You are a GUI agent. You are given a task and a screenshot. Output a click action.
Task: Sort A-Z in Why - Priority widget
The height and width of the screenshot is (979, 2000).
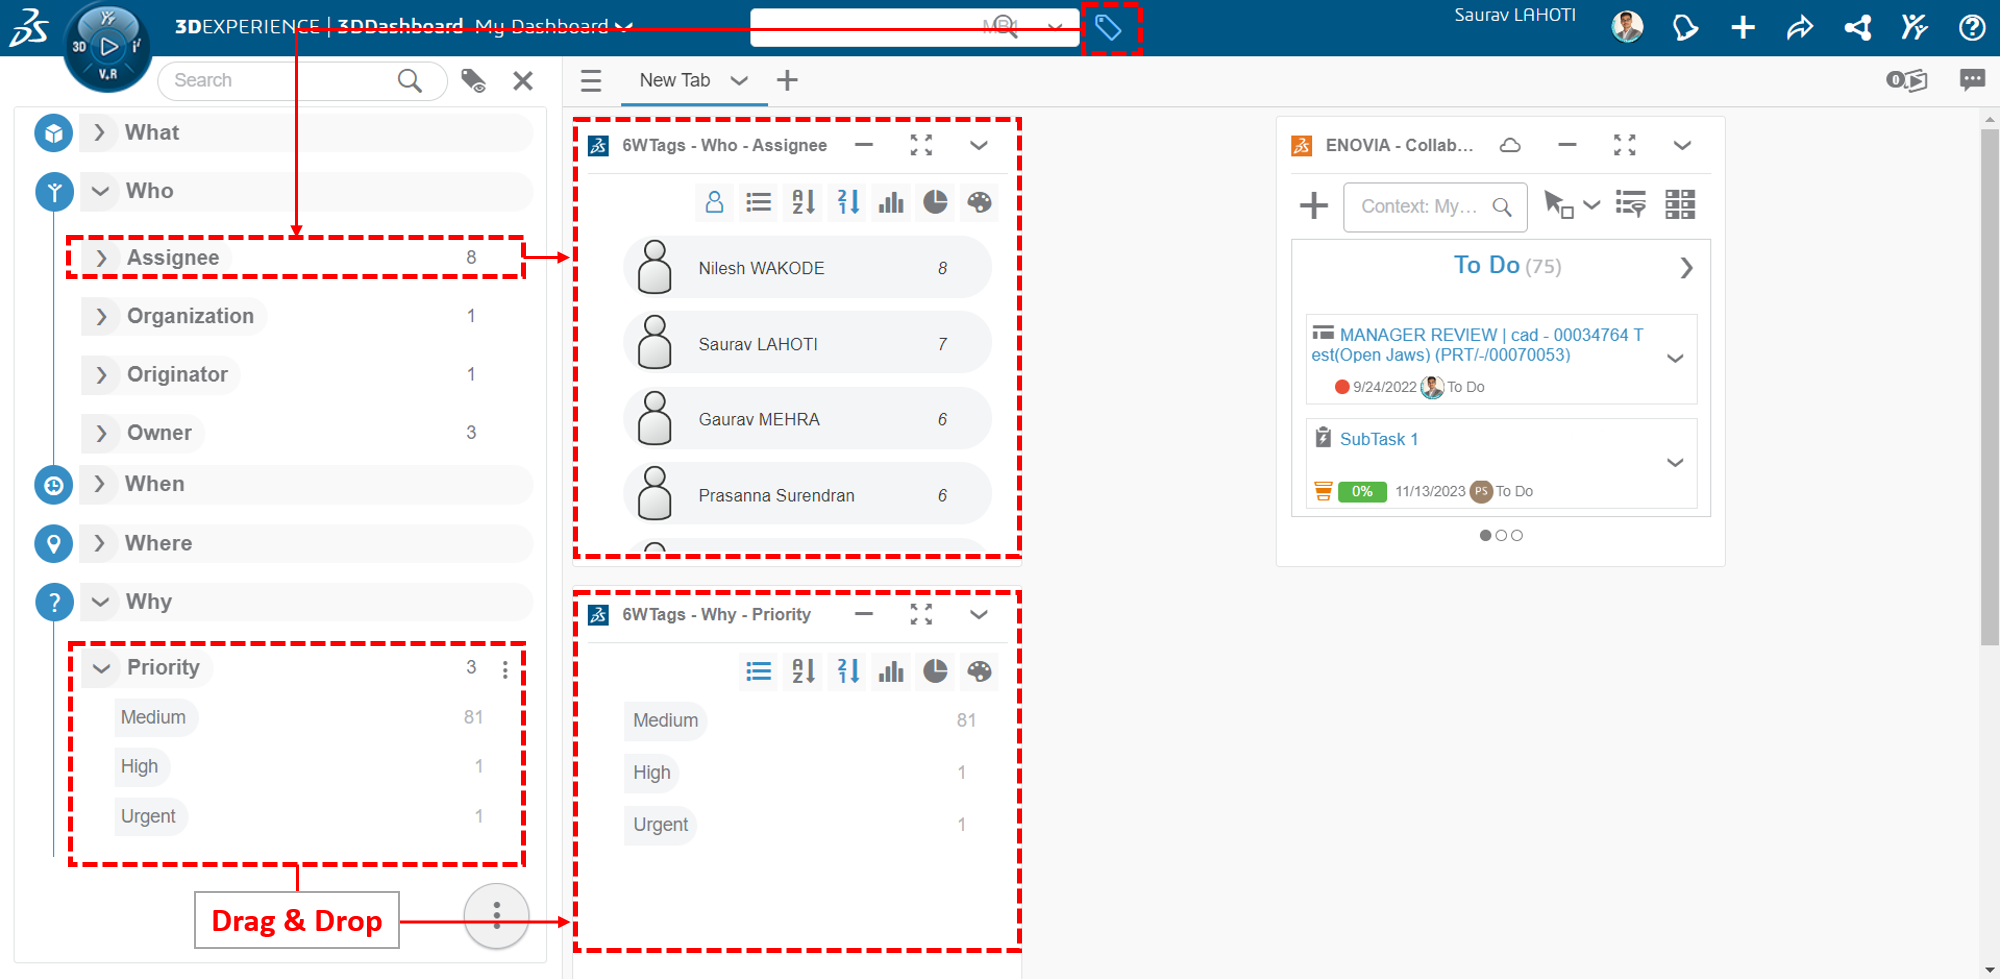(x=803, y=671)
